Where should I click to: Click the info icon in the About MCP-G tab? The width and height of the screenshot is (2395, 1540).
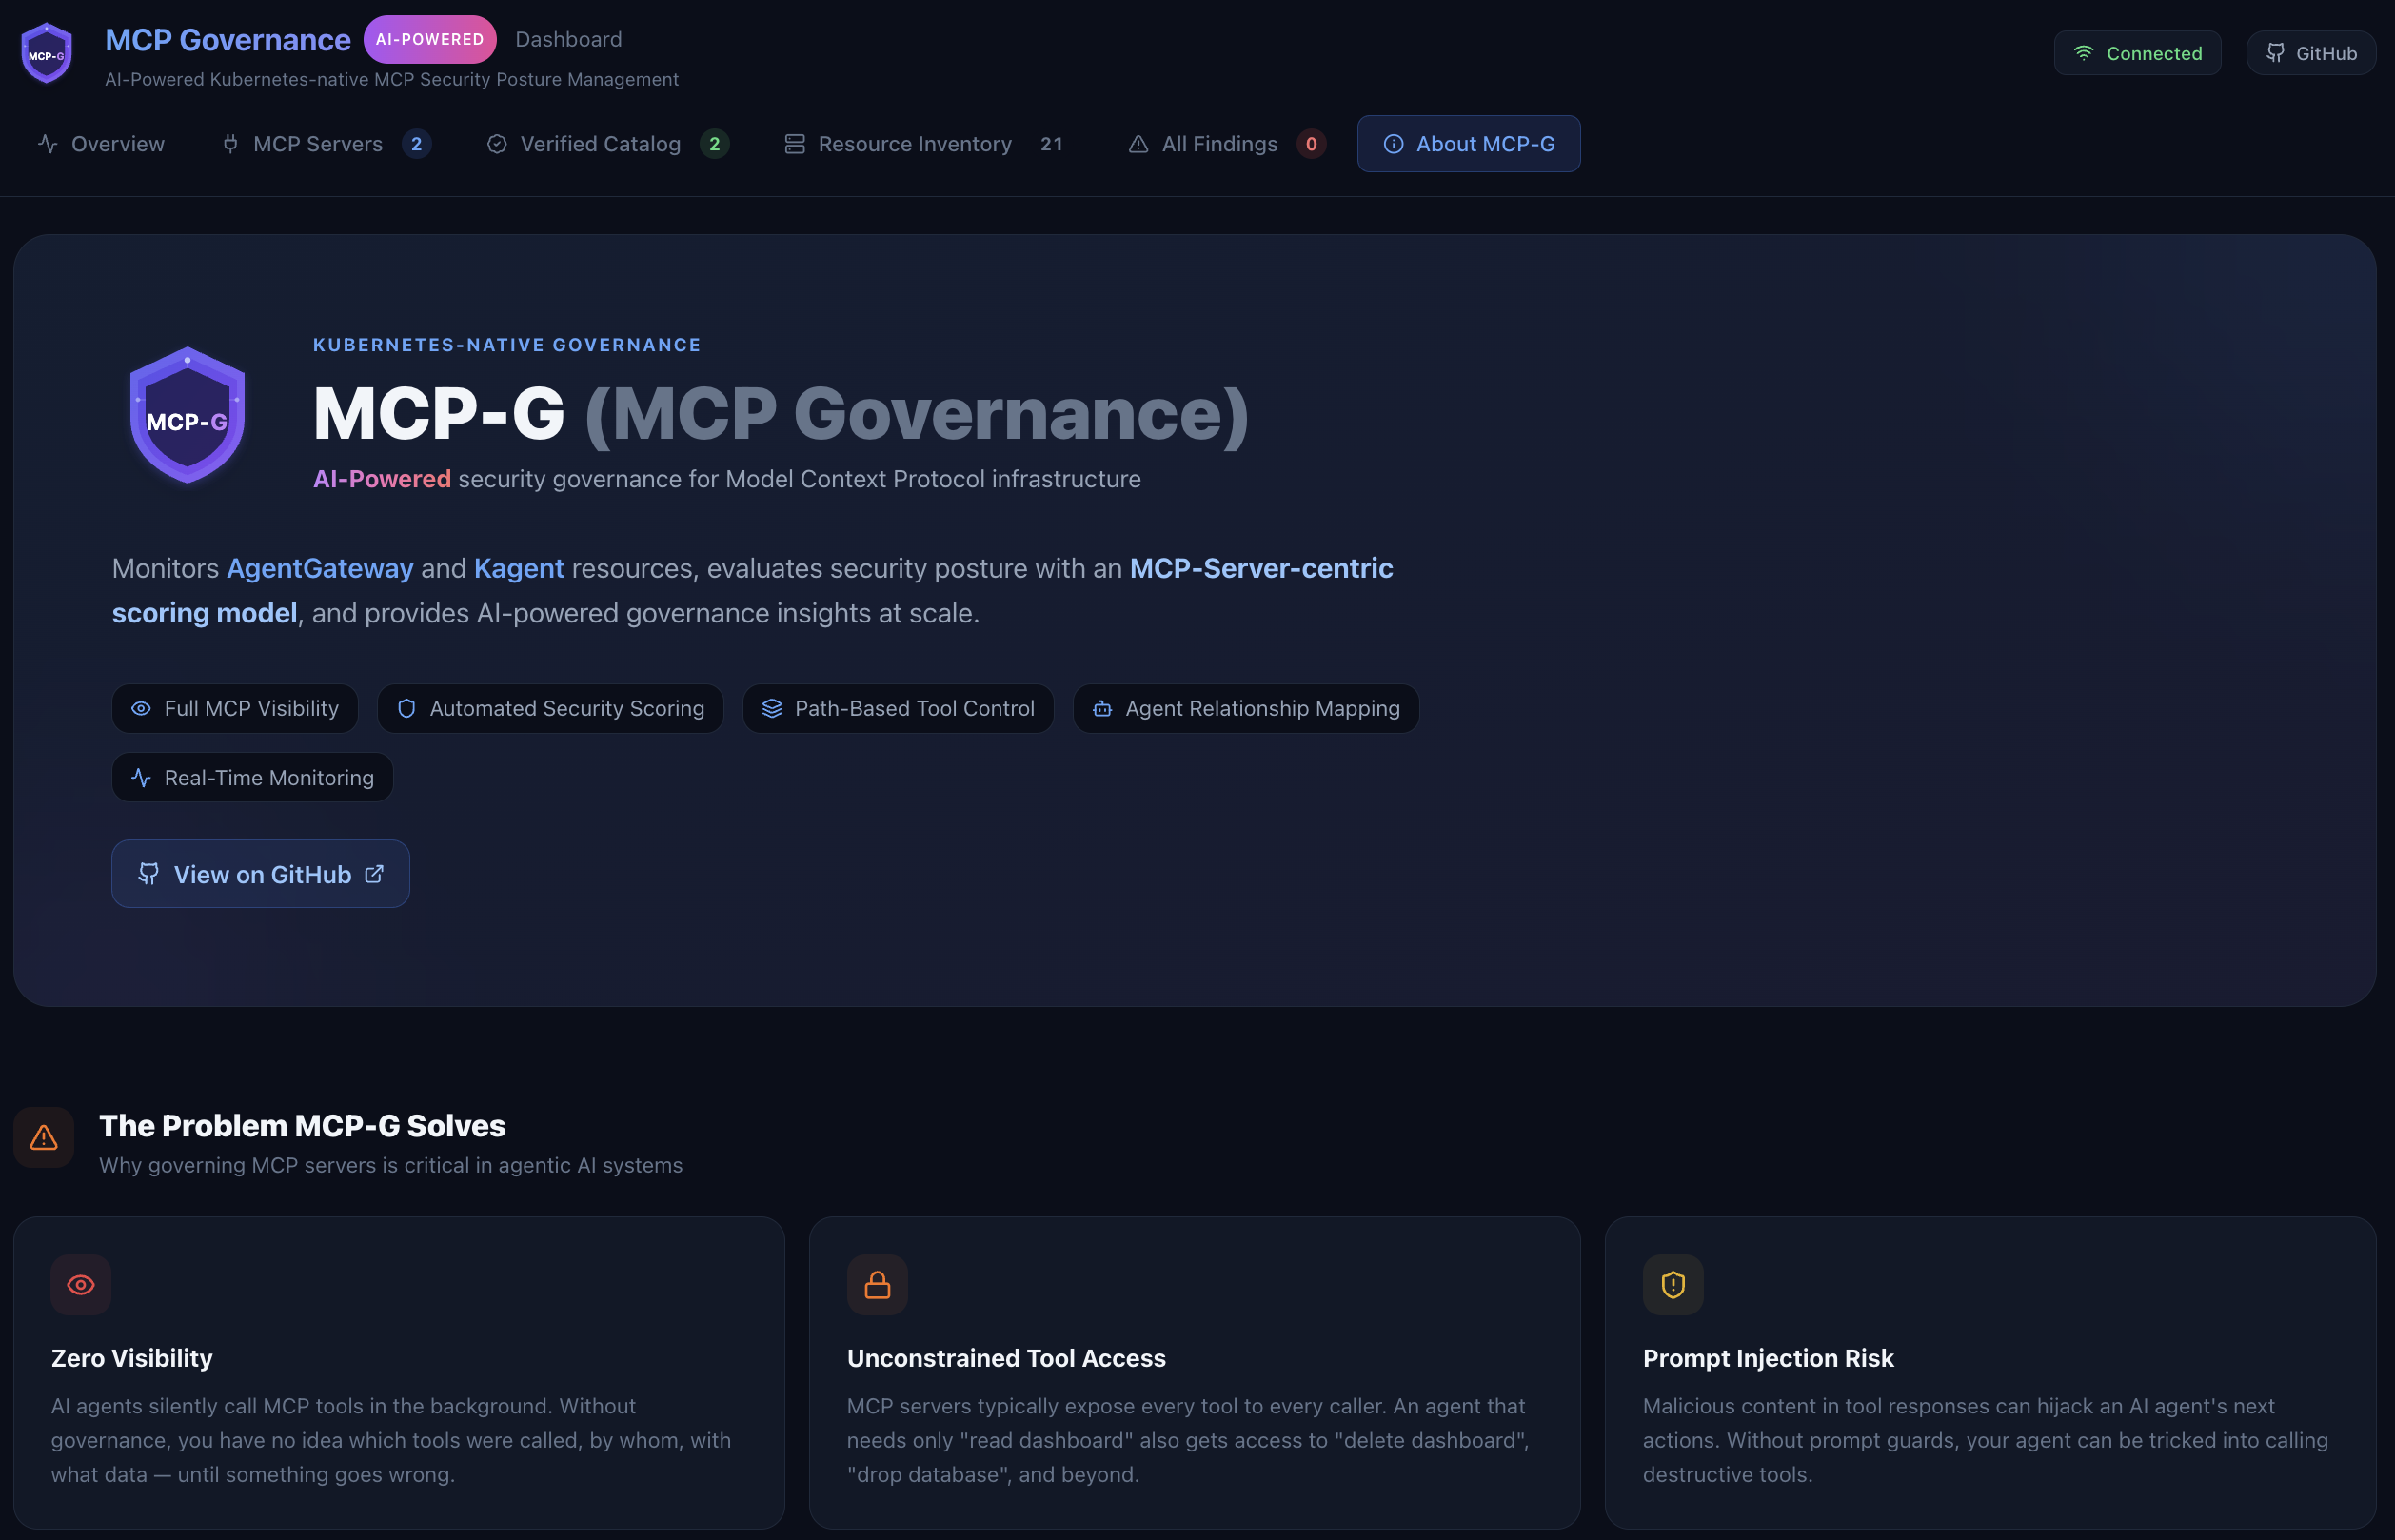[x=1393, y=143]
